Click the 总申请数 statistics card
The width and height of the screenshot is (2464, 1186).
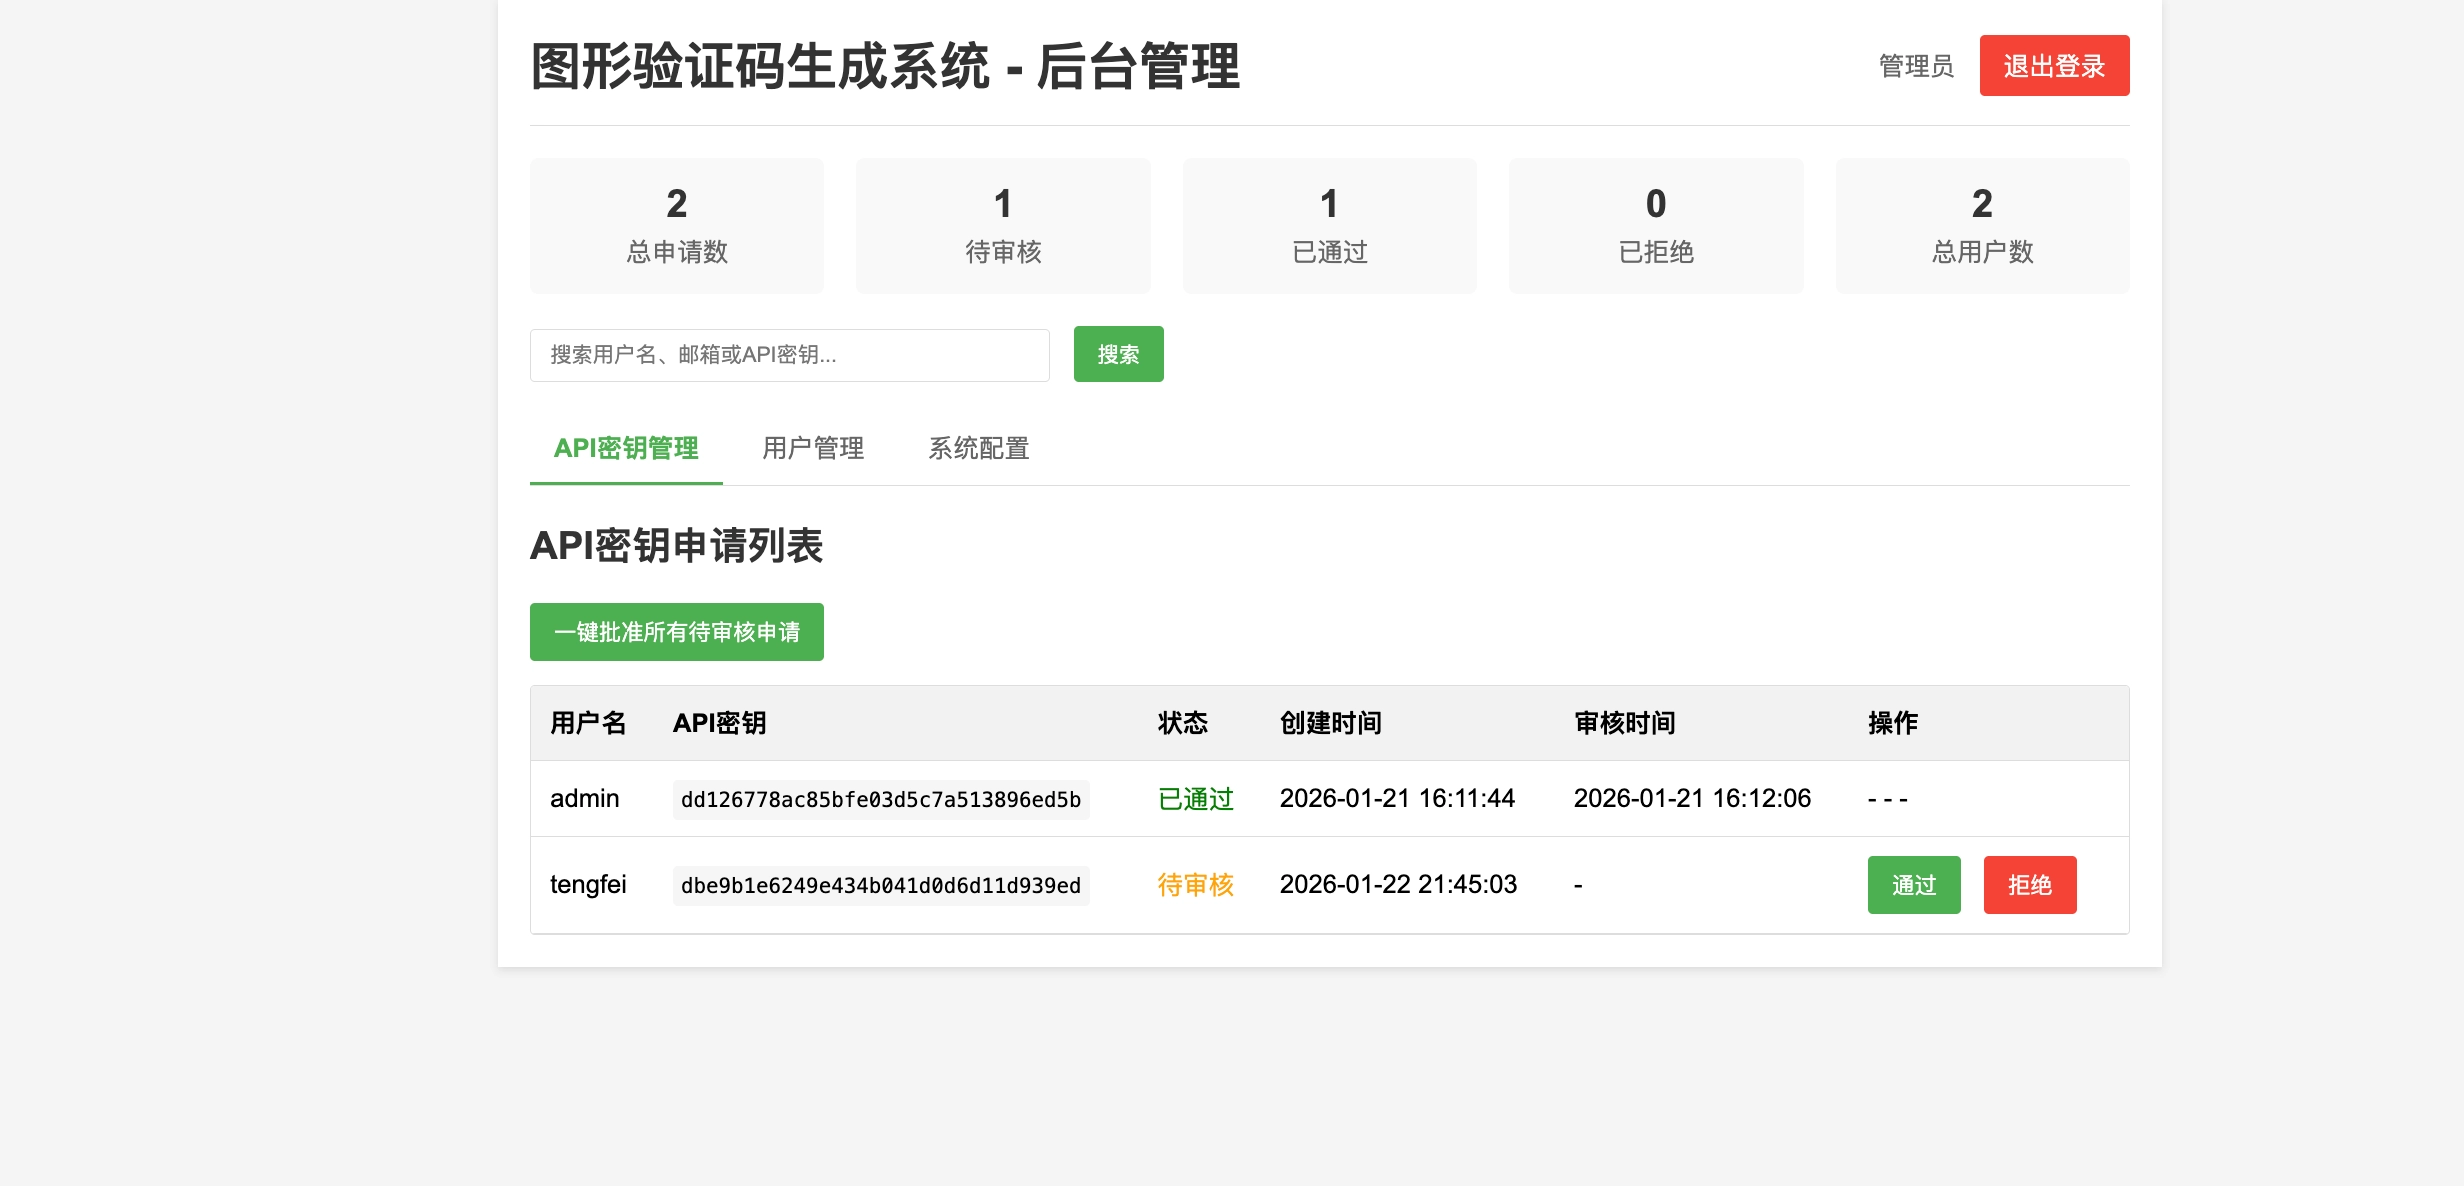click(677, 226)
